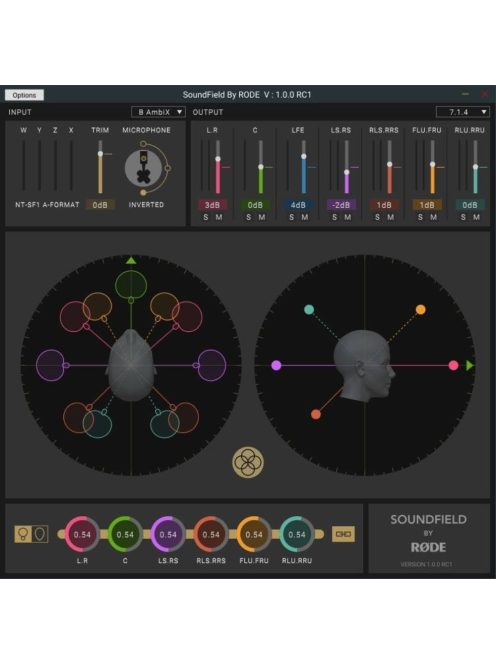Viewport: 496px width, 664px height.
Task: Mute the RLS.RRS output channel
Action: [x=391, y=217]
